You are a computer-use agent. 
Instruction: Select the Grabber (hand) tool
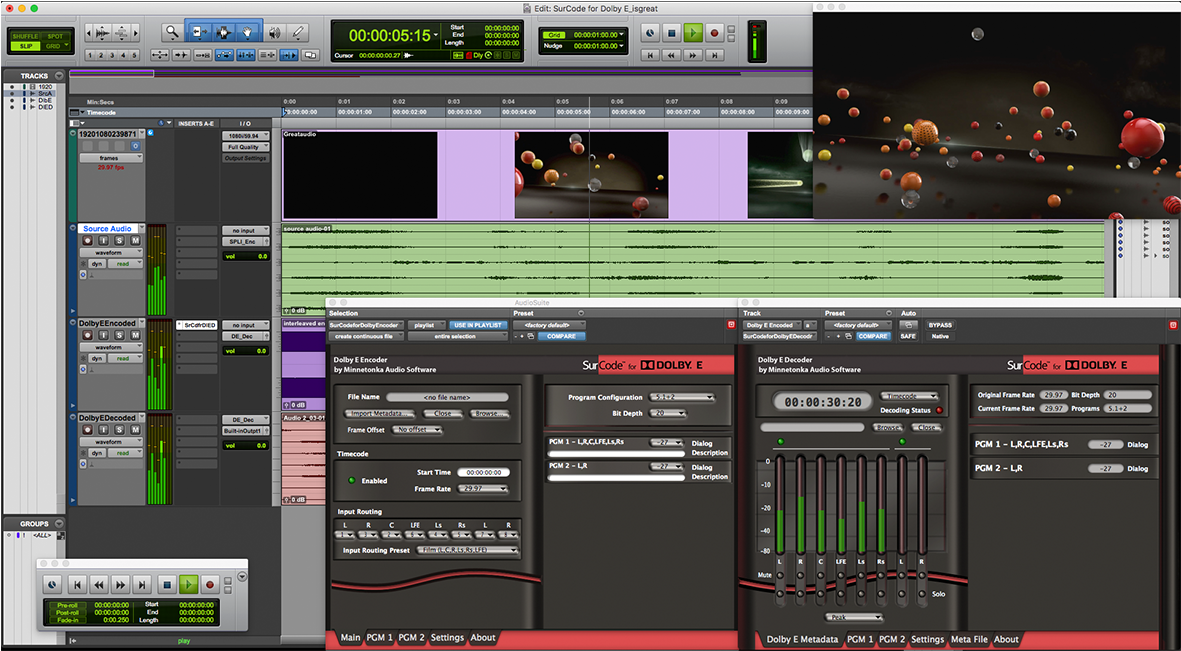(248, 33)
